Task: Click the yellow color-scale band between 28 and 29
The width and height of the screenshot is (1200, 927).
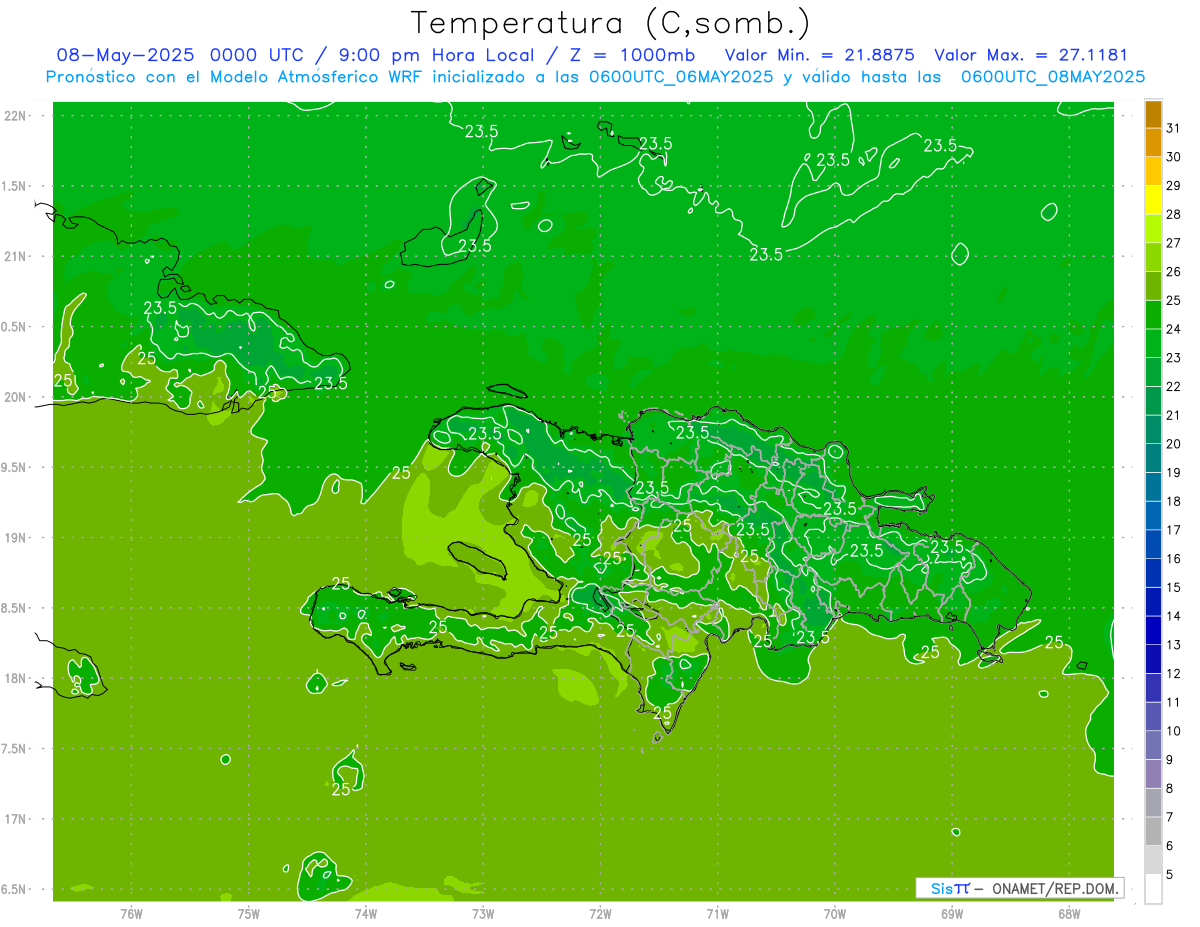Action: 1153,200
